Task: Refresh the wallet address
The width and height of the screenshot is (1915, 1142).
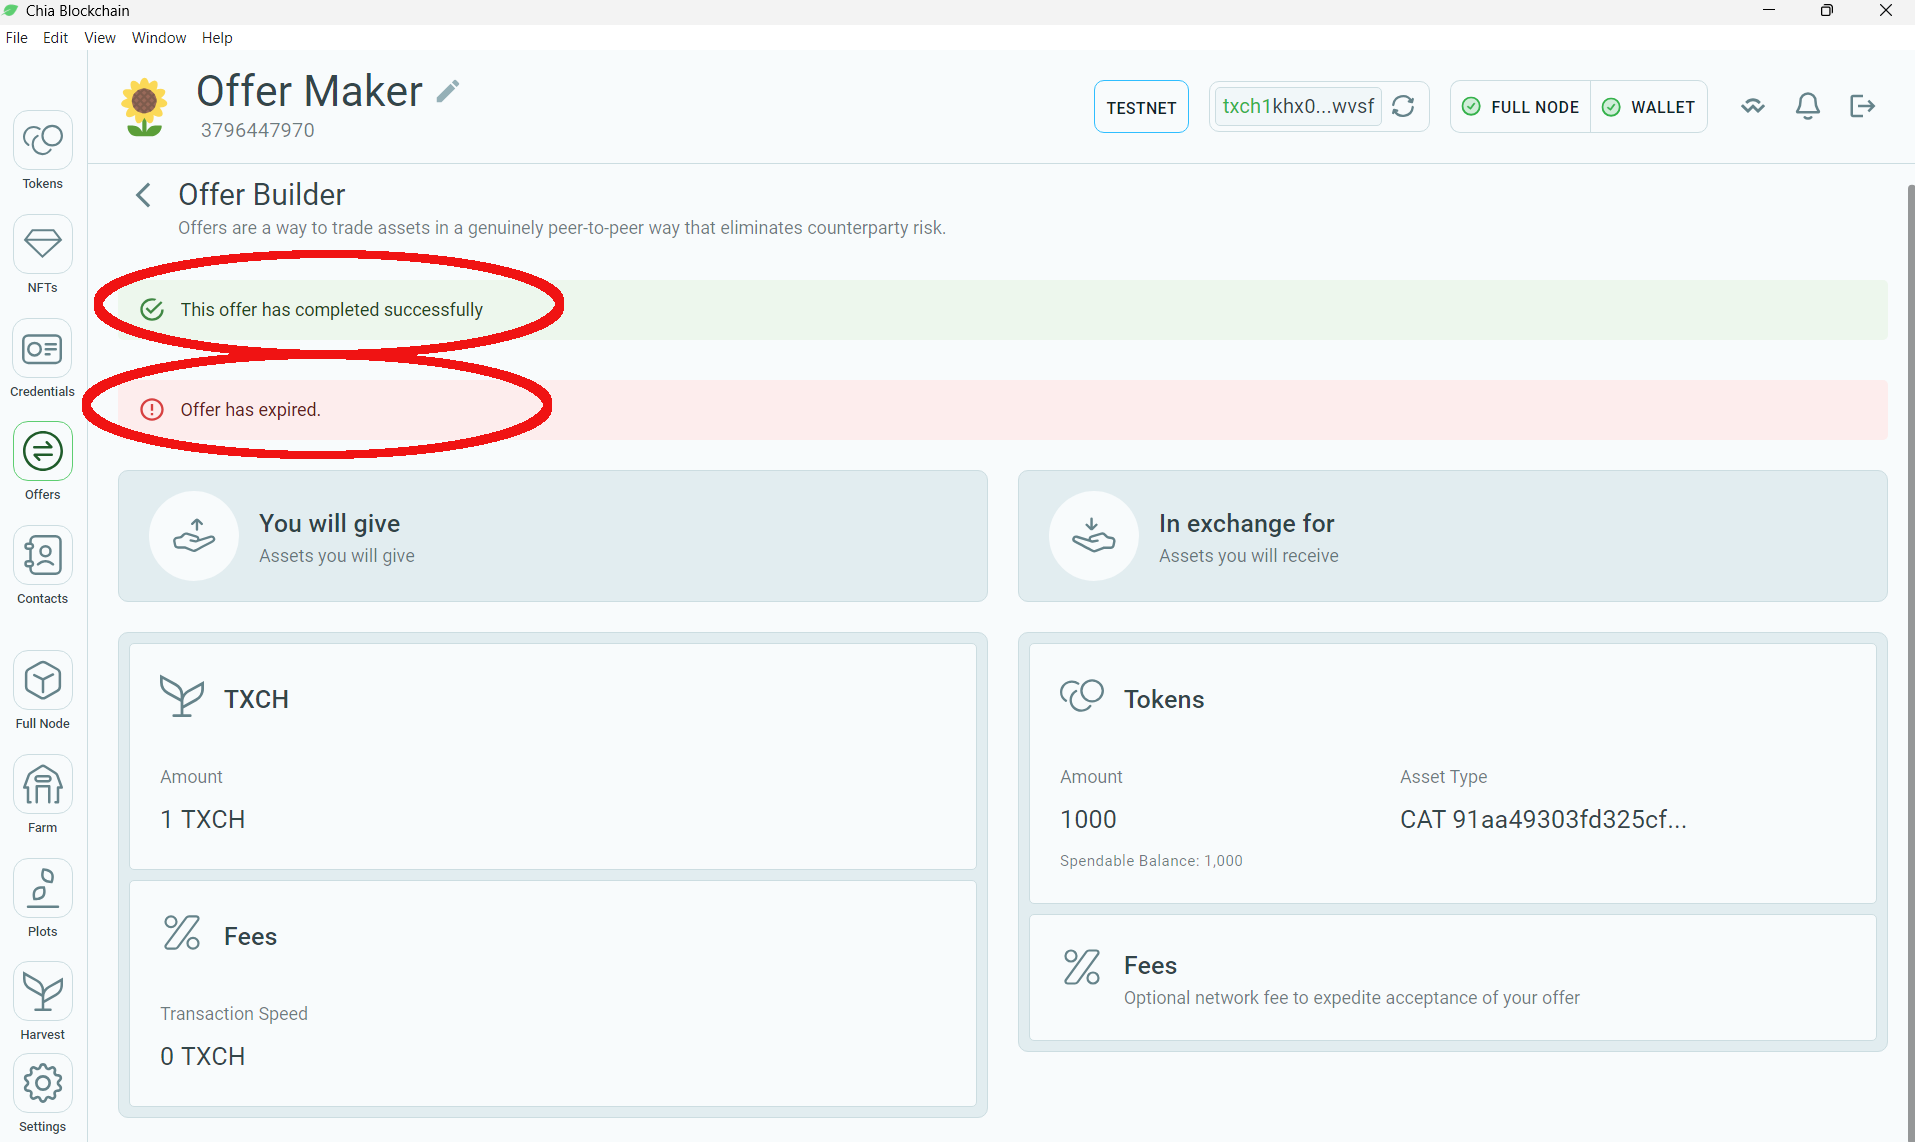Action: point(1403,106)
